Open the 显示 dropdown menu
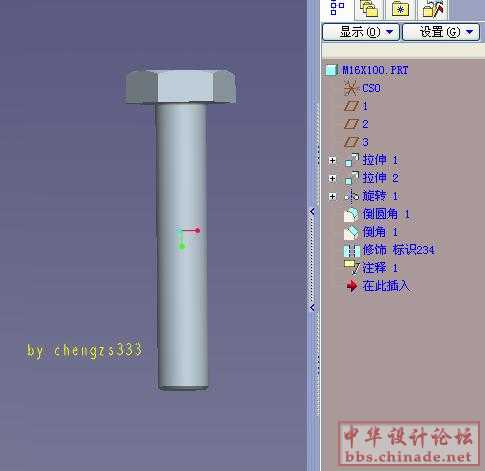The height and width of the screenshot is (471, 485). (x=361, y=32)
